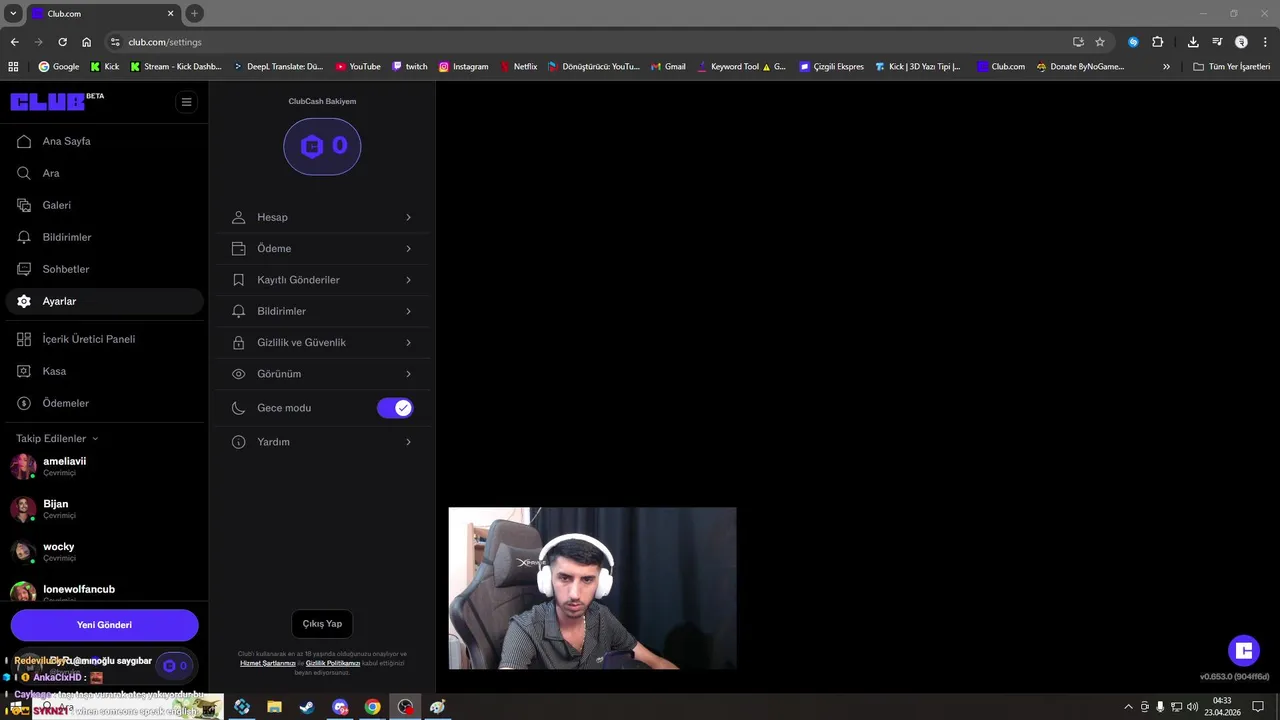Select Ayarlar in the sidebar
This screenshot has width=1280, height=720.
(104, 301)
